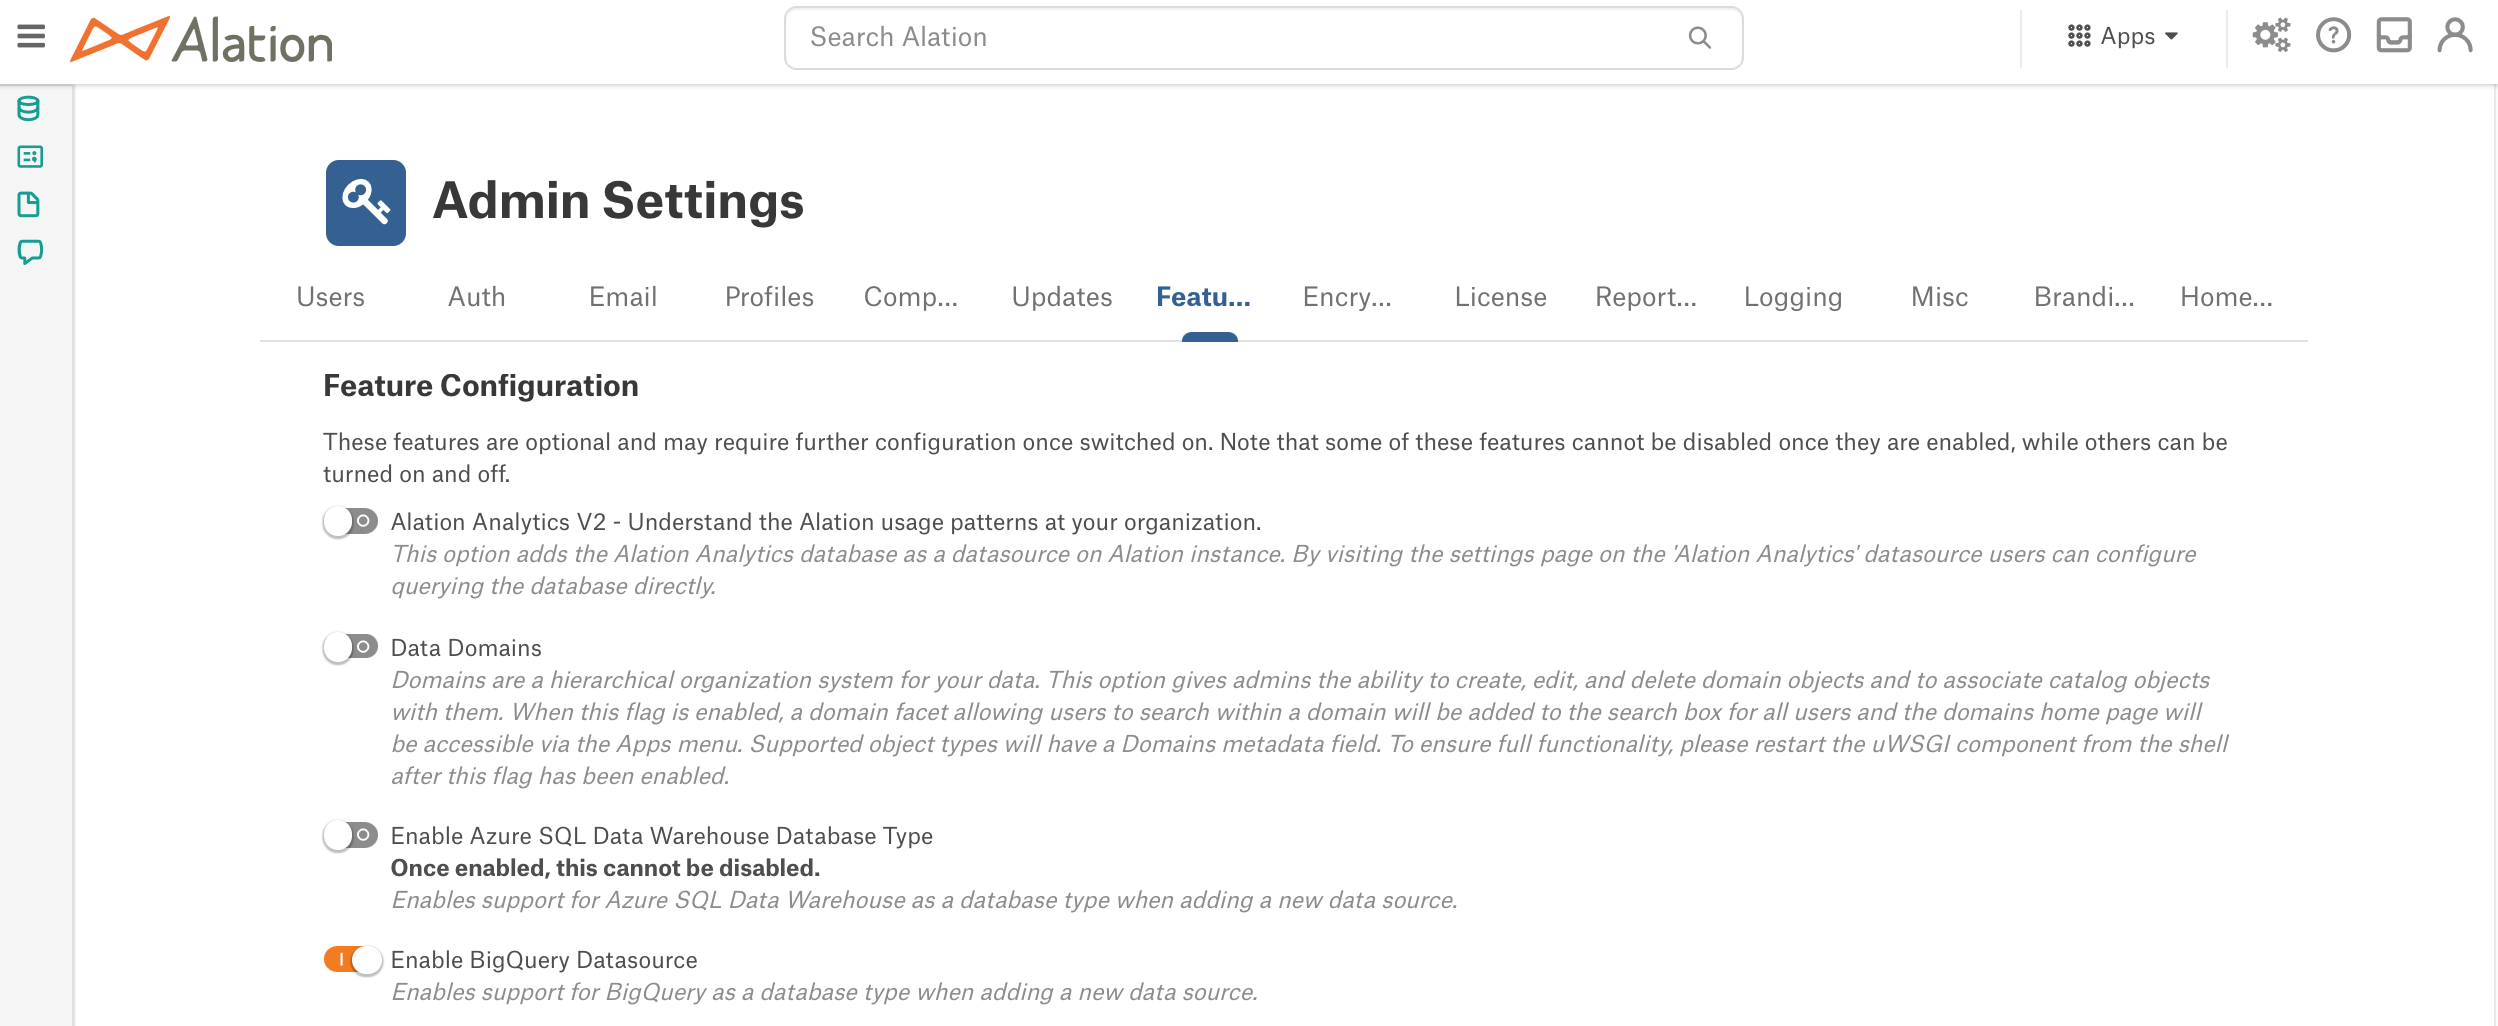Enable Azure SQL Data Warehouse toggle
This screenshot has height=1026, width=2498.
[x=350, y=836]
